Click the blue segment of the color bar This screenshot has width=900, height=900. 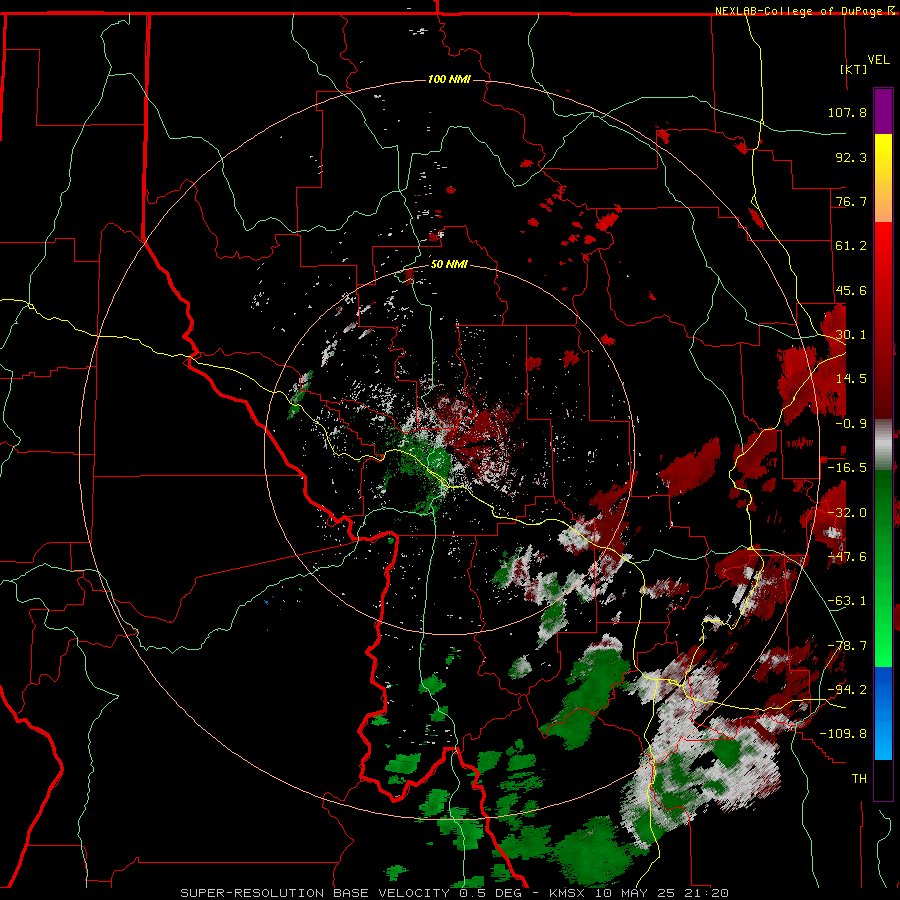click(x=883, y=713)
